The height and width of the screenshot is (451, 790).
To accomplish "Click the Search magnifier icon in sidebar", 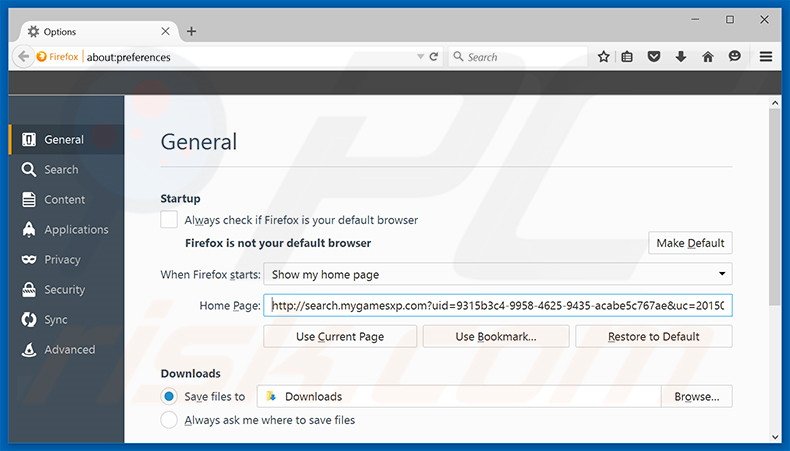I will (29, 169).
